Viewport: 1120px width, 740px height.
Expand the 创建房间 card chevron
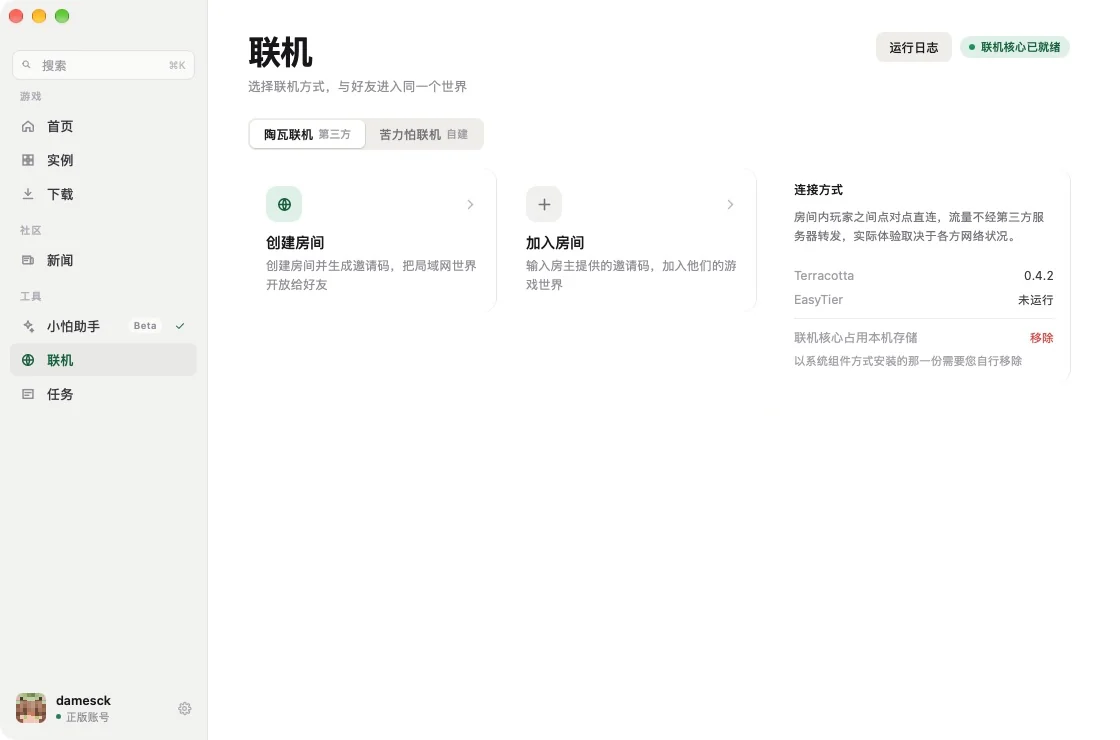pos(470,204)
